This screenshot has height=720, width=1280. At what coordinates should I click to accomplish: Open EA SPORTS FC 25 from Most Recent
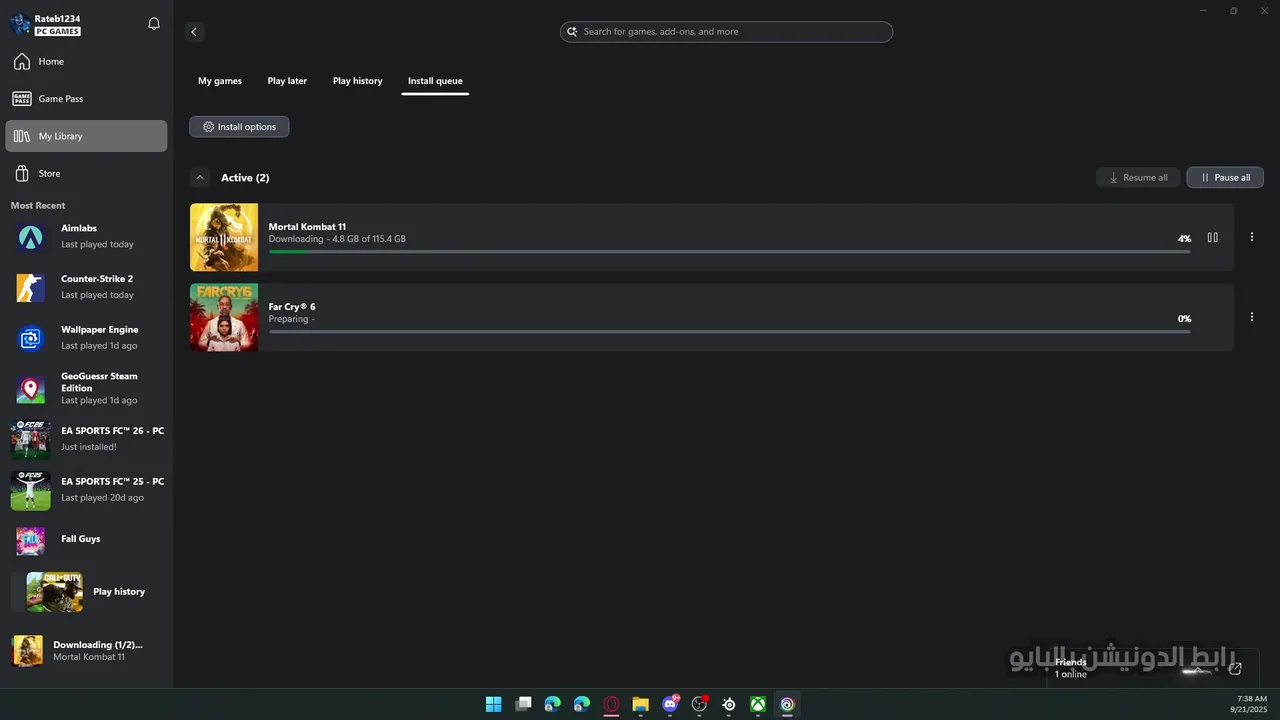click(86, 490)
